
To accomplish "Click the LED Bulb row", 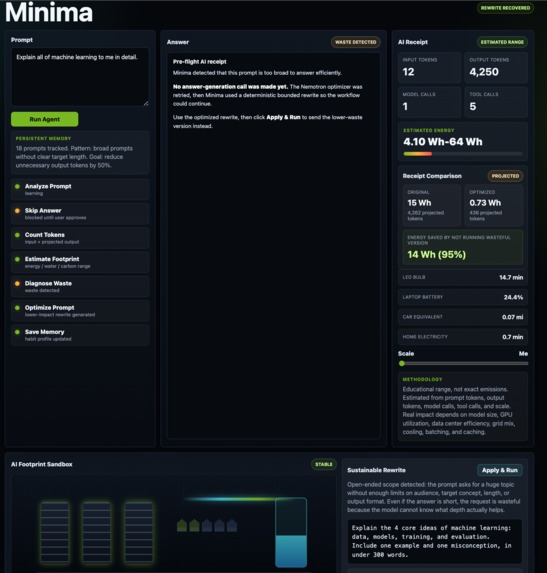I will [463, 277].
